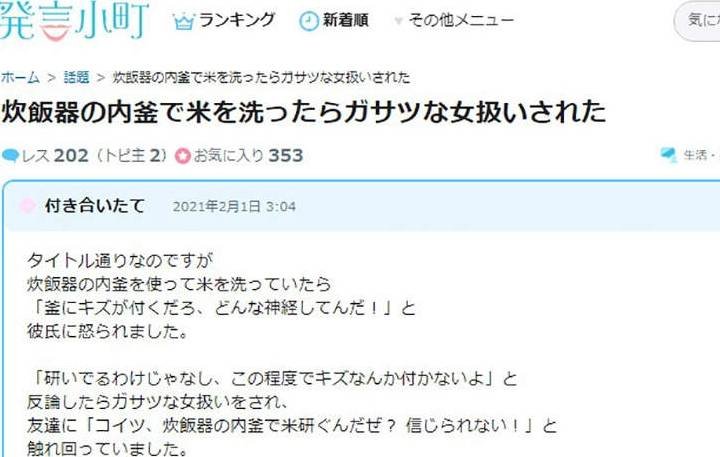Viewport: 720px width, 457px height.
Task: Open the レス 202 reply count
Action: [x=55, y=156]
